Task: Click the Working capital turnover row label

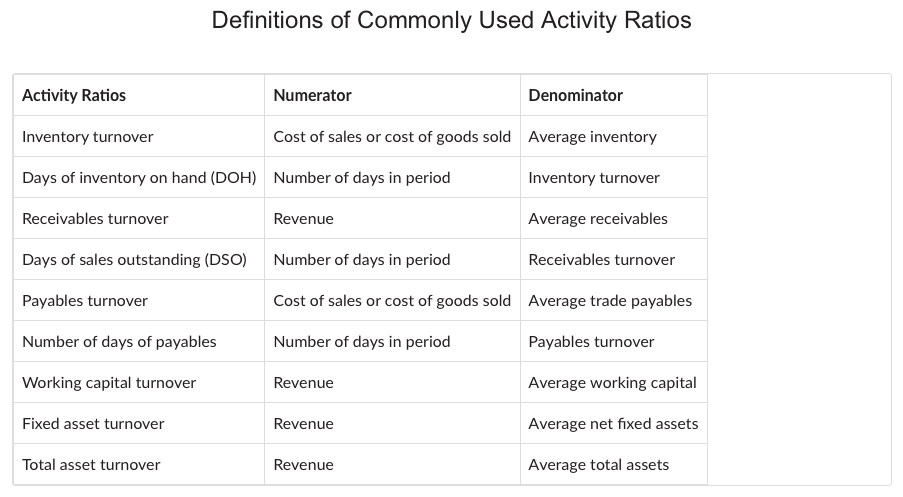Action: click(109, 383)
